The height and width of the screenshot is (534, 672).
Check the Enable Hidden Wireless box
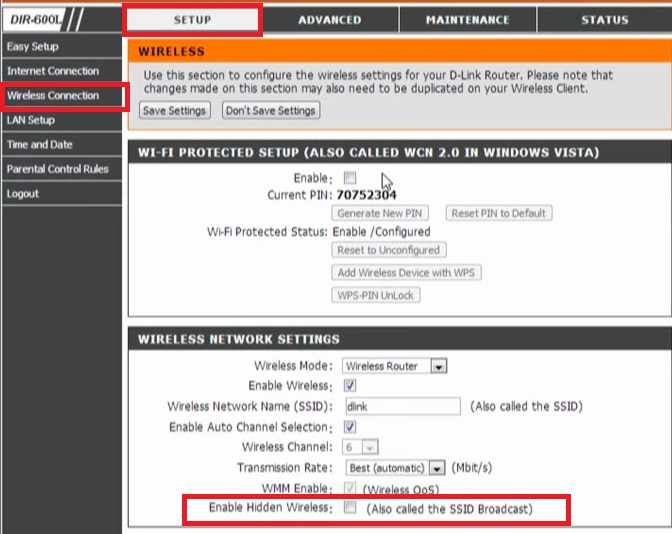pyautogui.click(x=350, y=509)
